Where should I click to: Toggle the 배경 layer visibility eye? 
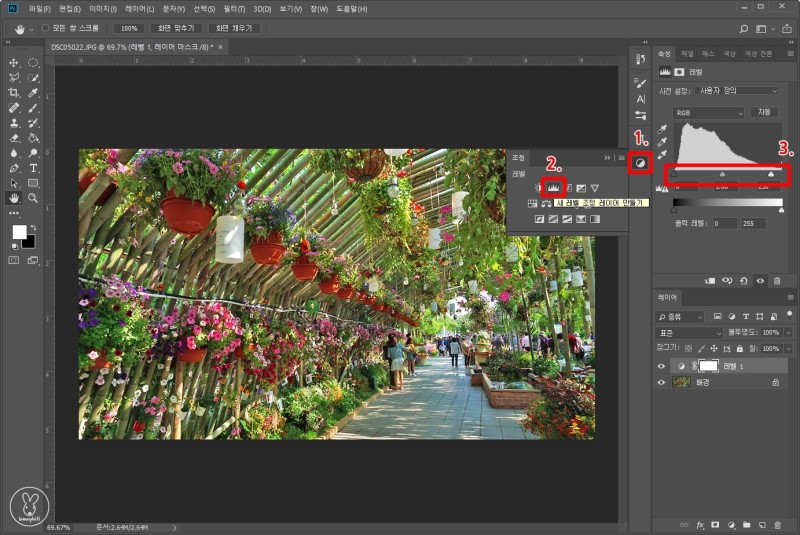coord(661,382)
